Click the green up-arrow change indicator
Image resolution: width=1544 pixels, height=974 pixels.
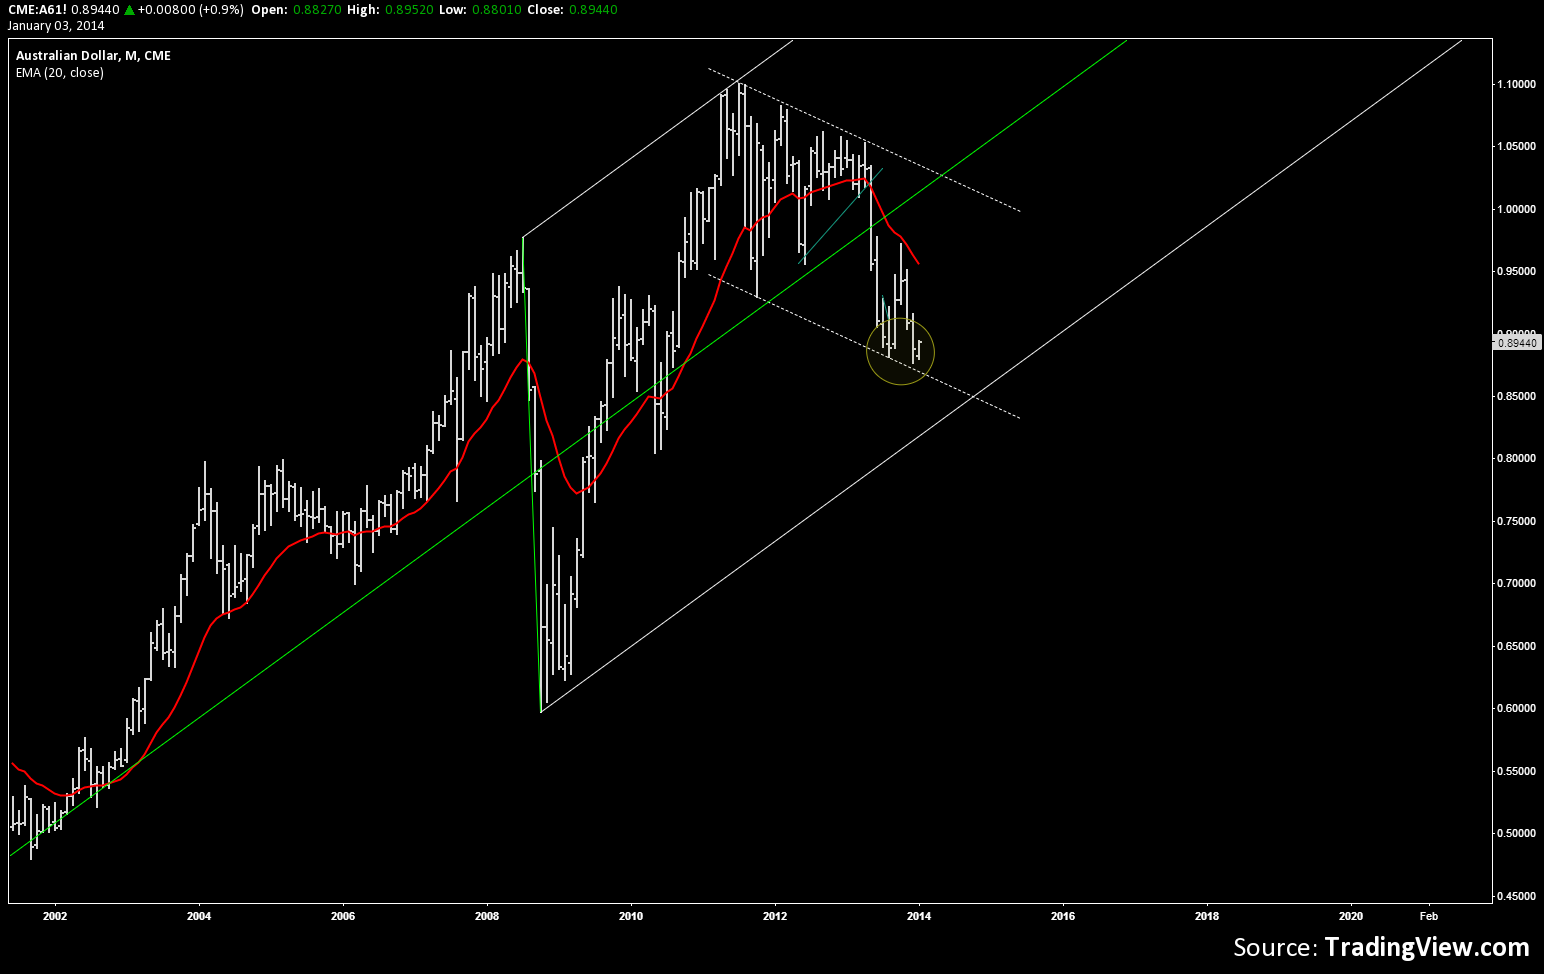point(129,9)
